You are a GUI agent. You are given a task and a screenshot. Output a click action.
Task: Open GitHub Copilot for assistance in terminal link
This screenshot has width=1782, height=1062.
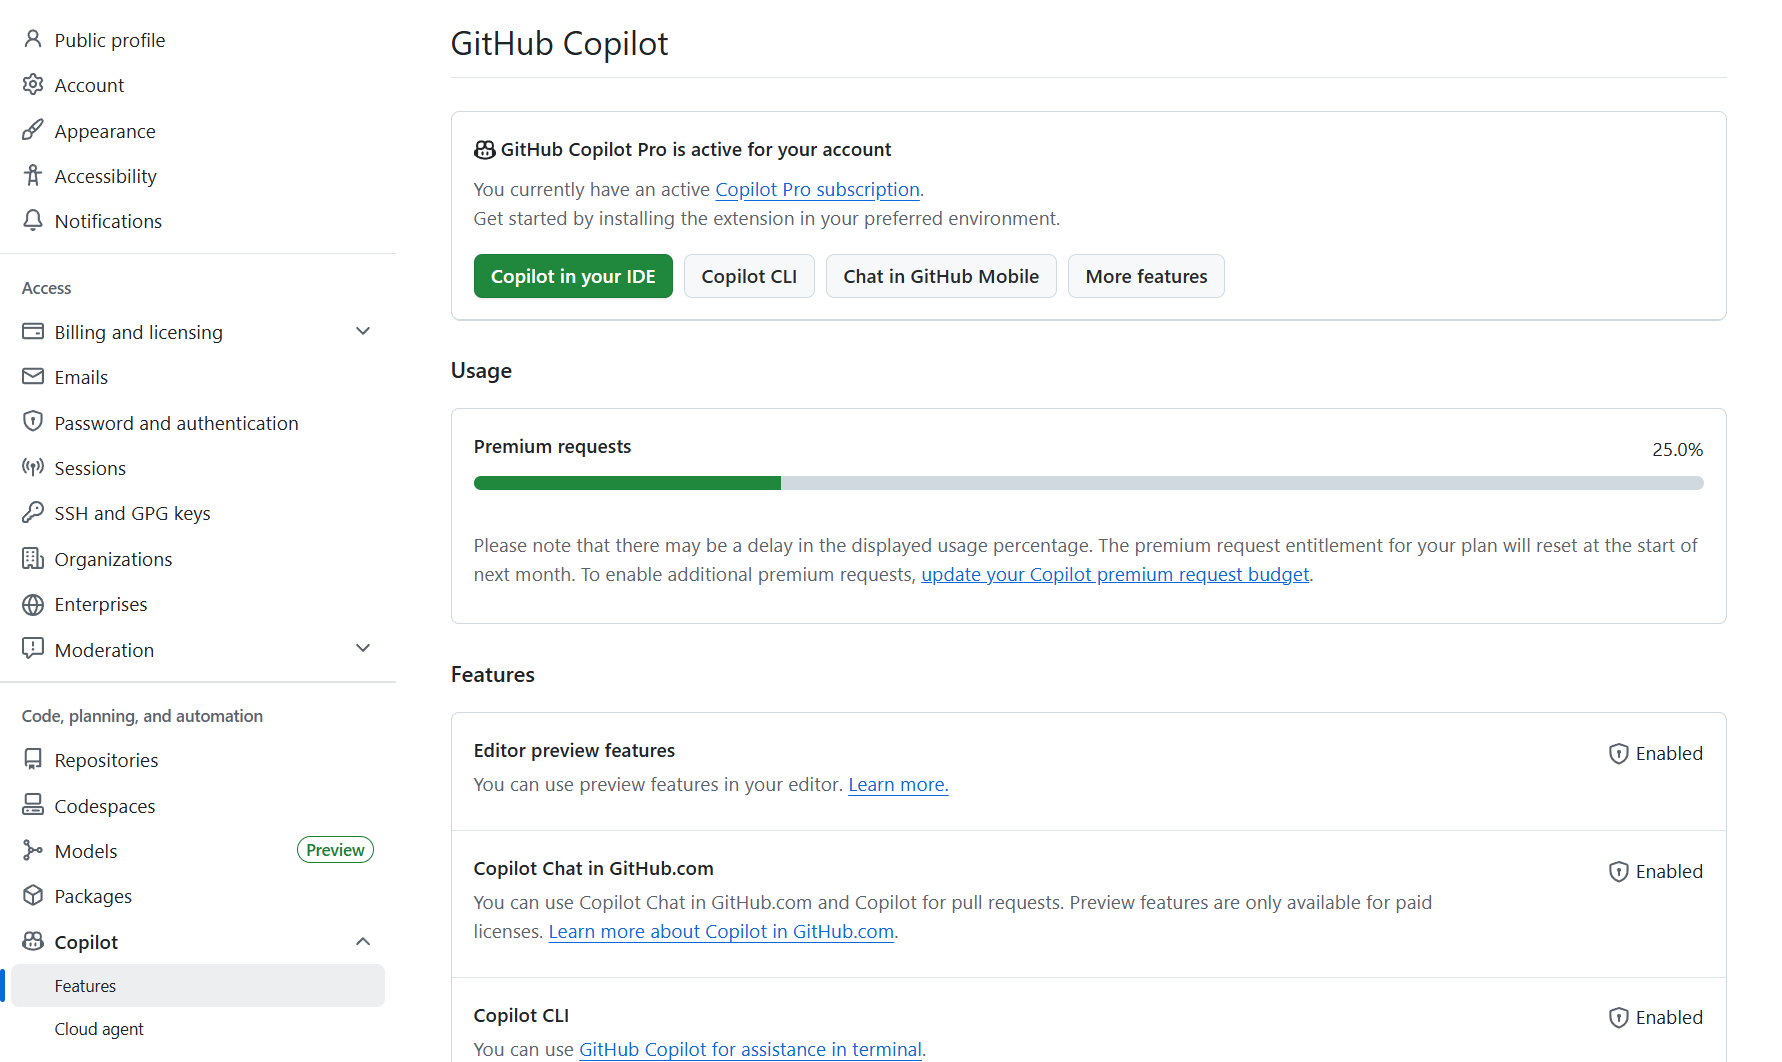pos(750,1049)
